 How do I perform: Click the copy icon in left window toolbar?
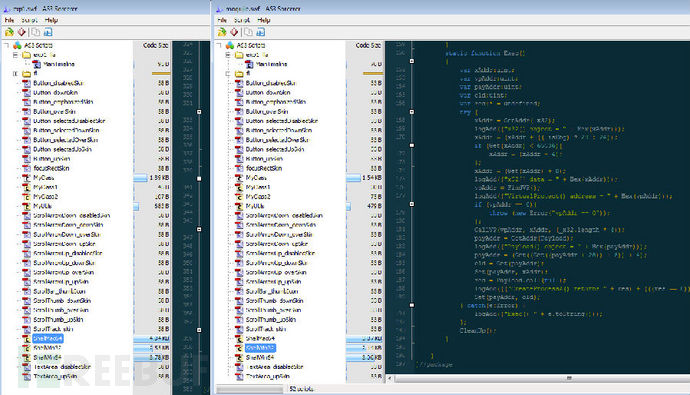pyautogui.click(x=36, y=32)
